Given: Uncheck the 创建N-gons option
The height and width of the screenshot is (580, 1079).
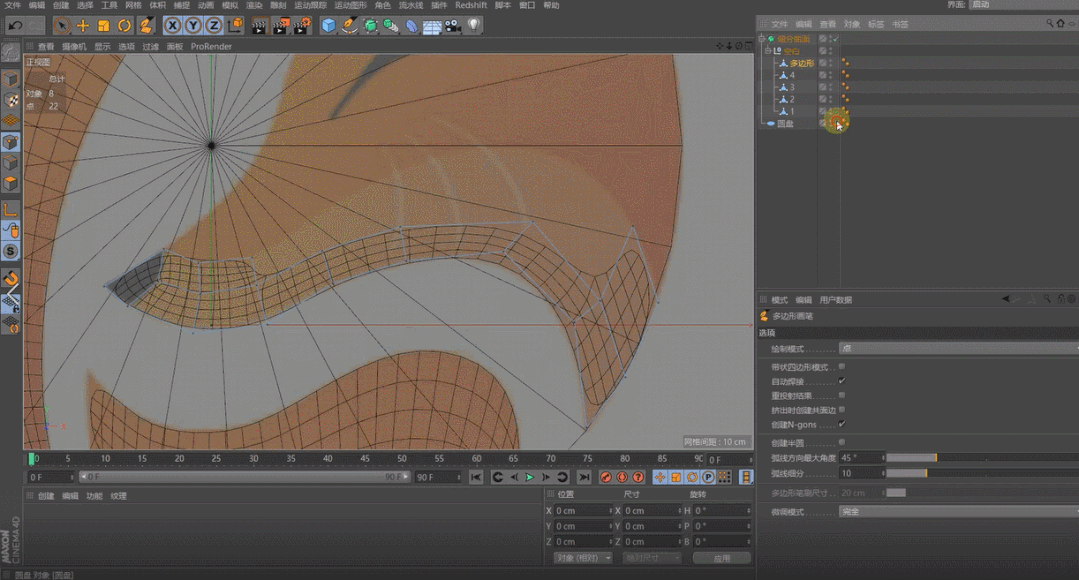Looking at the screenshot, I should coord(841,424).
